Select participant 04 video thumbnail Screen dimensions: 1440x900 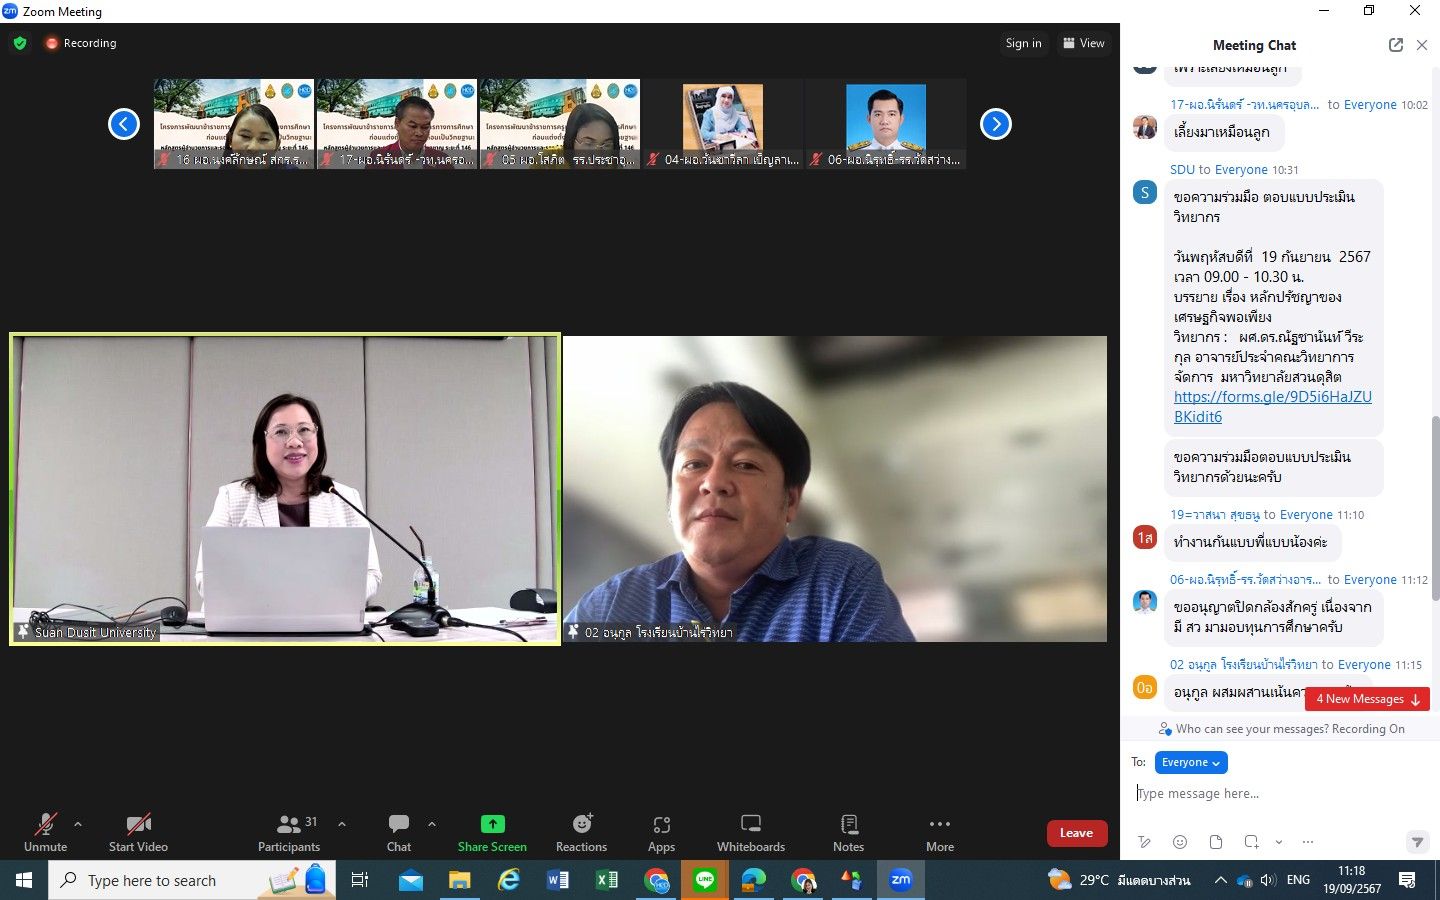723,124
